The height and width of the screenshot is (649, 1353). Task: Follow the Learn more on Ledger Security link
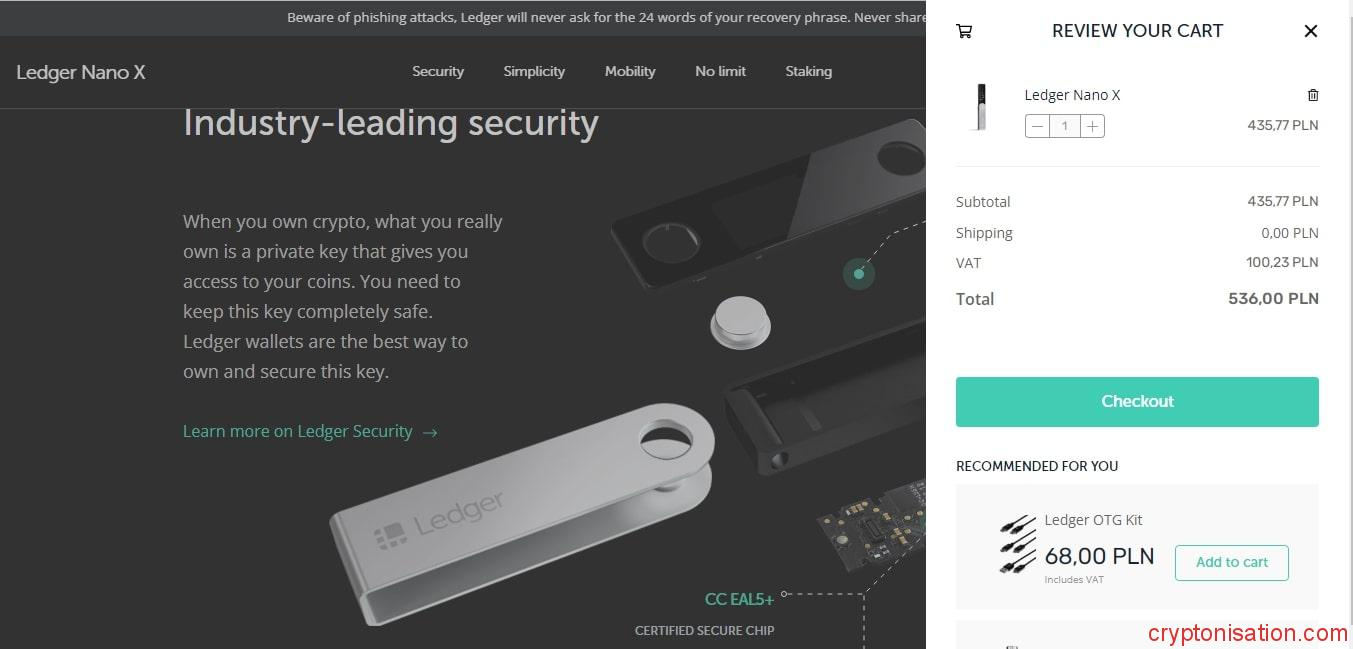[298, 431]
